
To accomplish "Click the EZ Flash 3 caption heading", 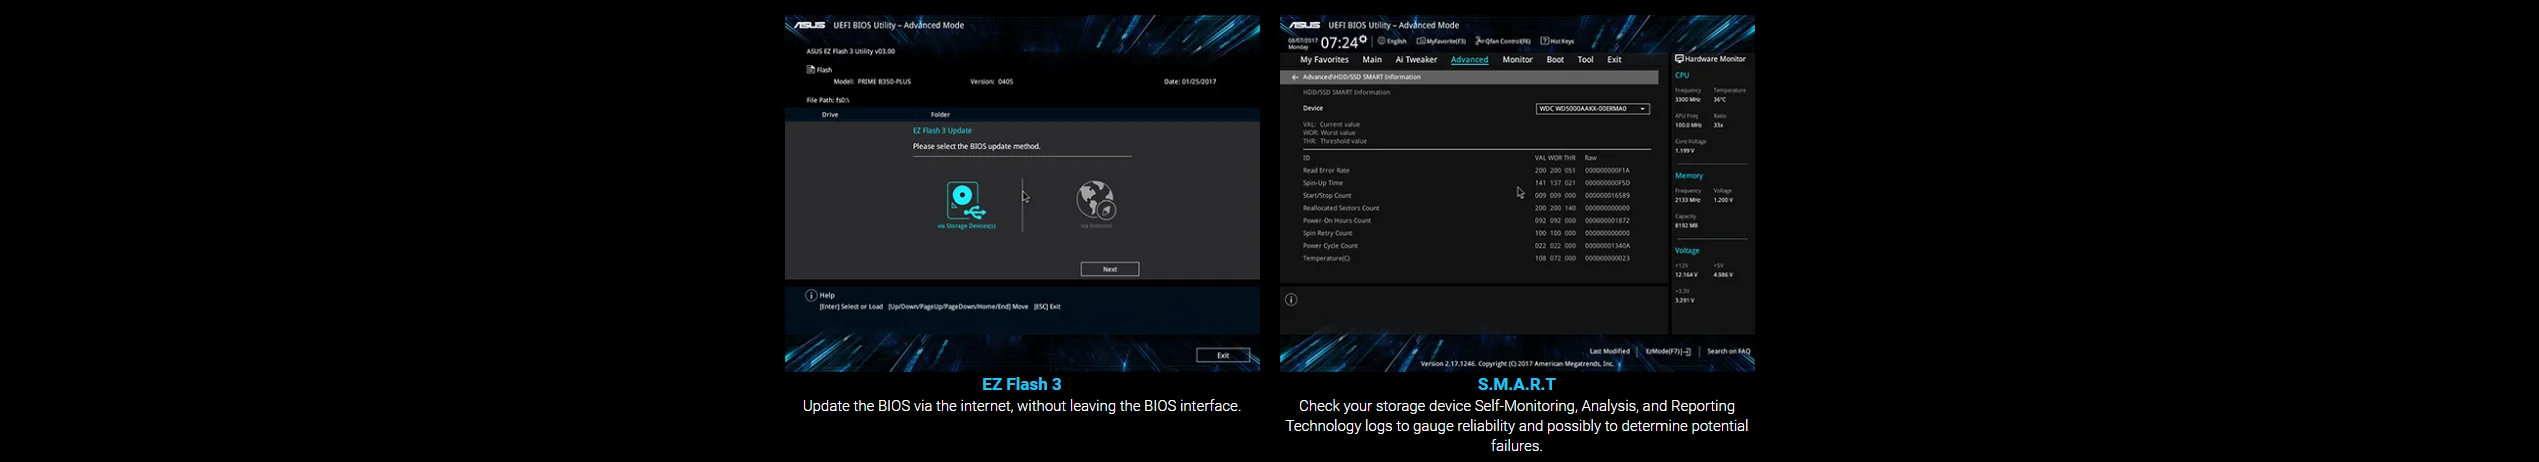I will tap(1021, 384).
